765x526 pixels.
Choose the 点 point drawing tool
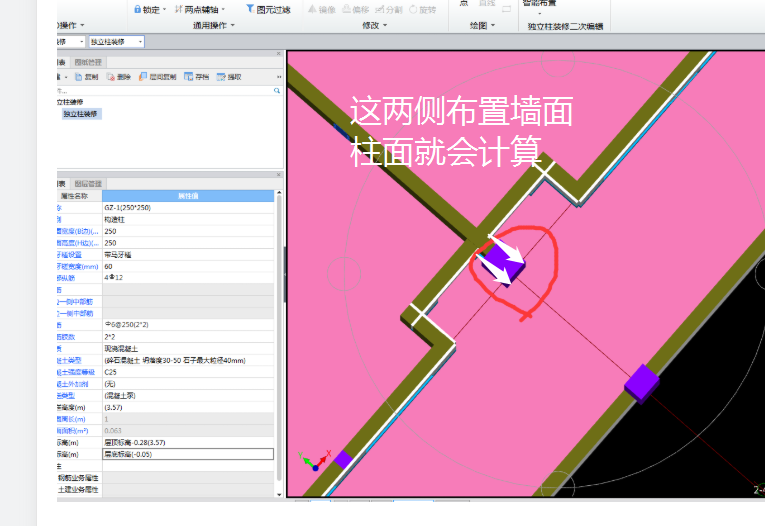pyautogui.click(x=464, y=3)
